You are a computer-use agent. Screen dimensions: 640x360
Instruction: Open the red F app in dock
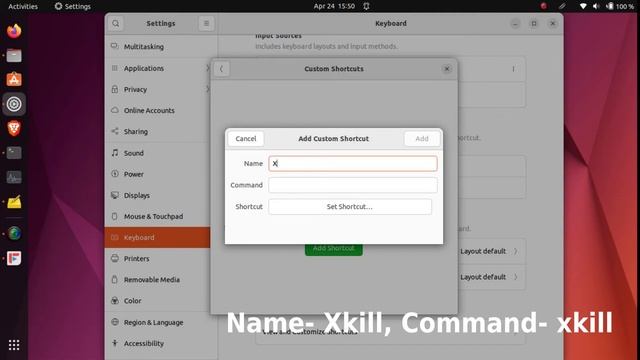[14, 258]
